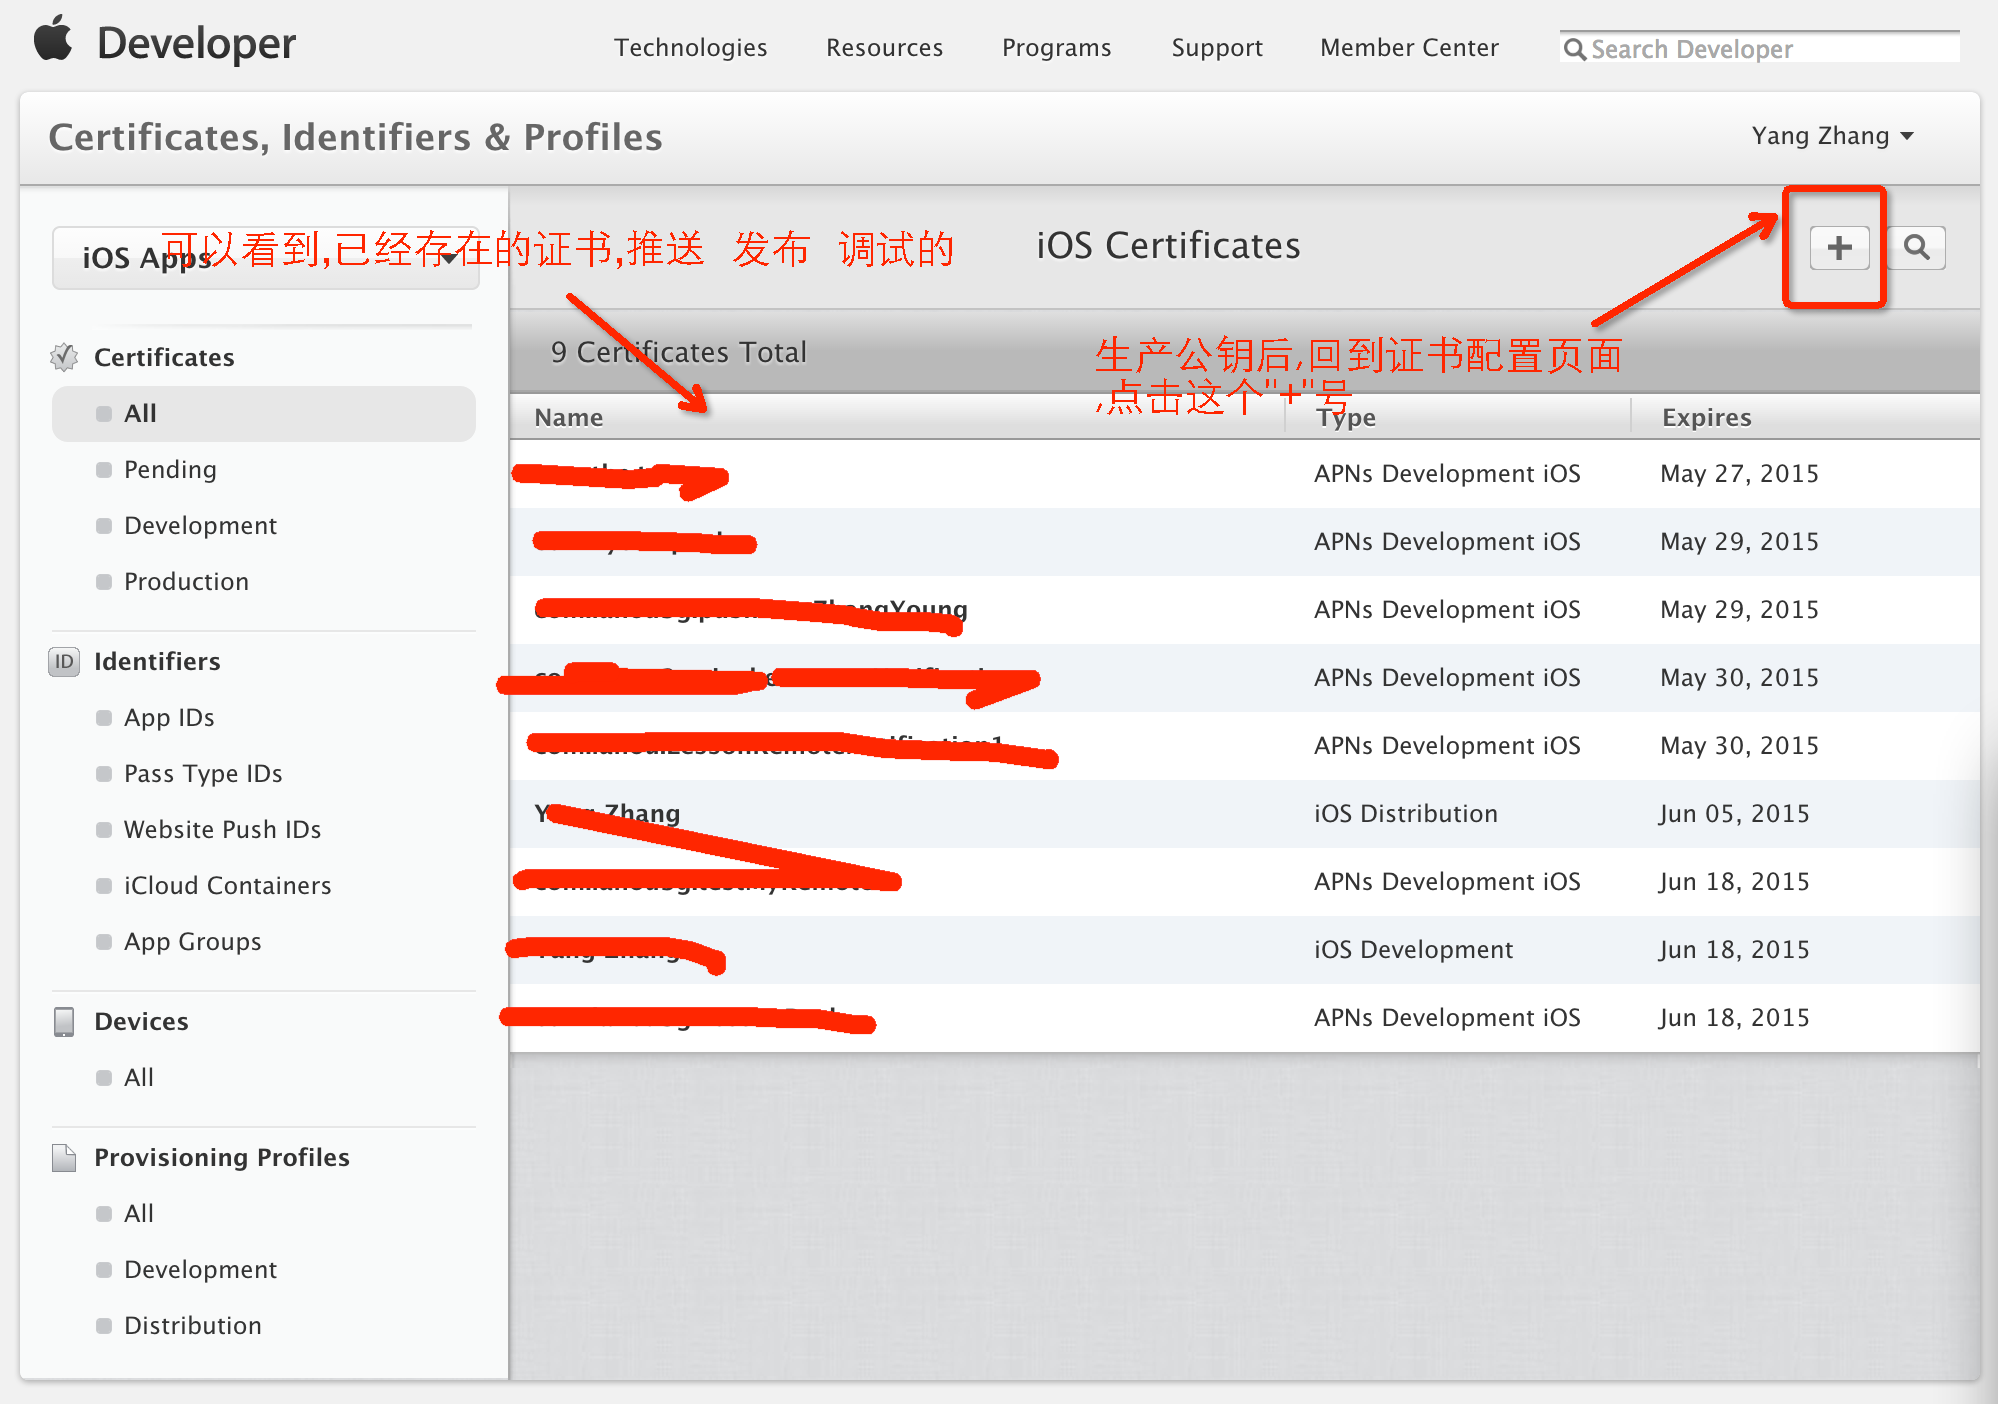Click the 9 Certificates Total text
The image size is (1998, 1404).
coord(678,352)
